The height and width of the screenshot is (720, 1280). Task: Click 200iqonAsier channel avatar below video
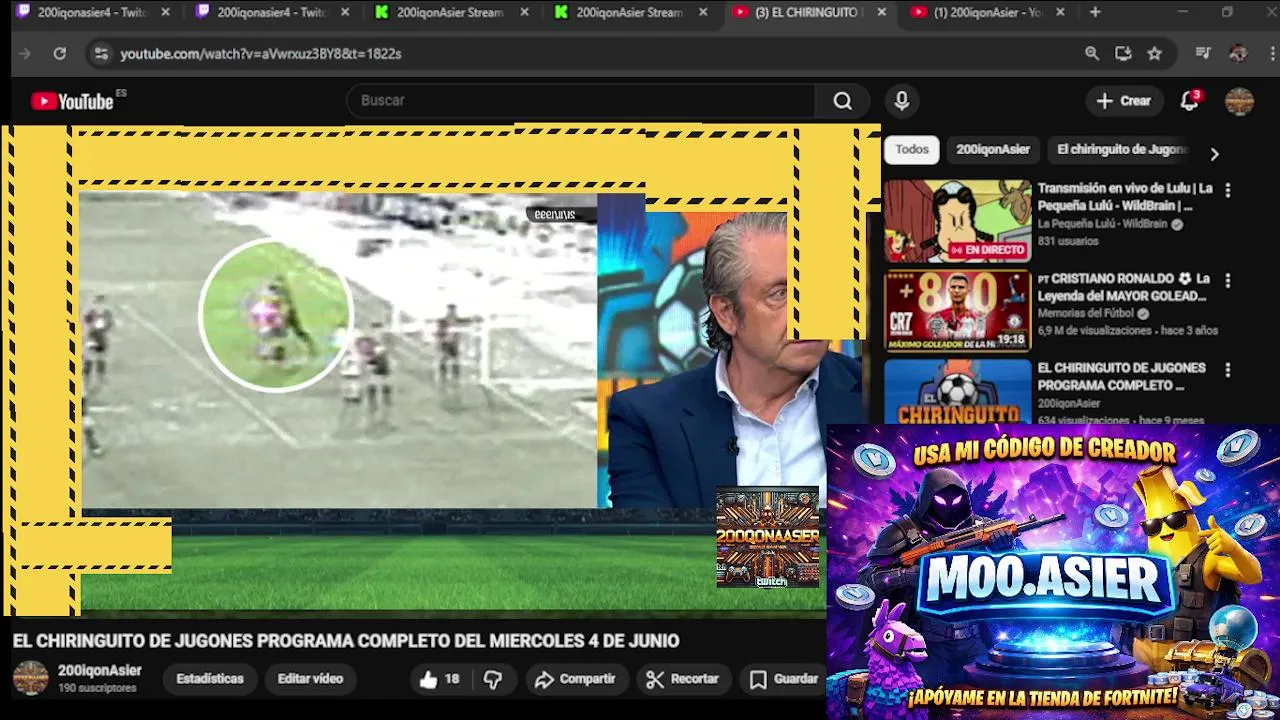click(30, 678)
